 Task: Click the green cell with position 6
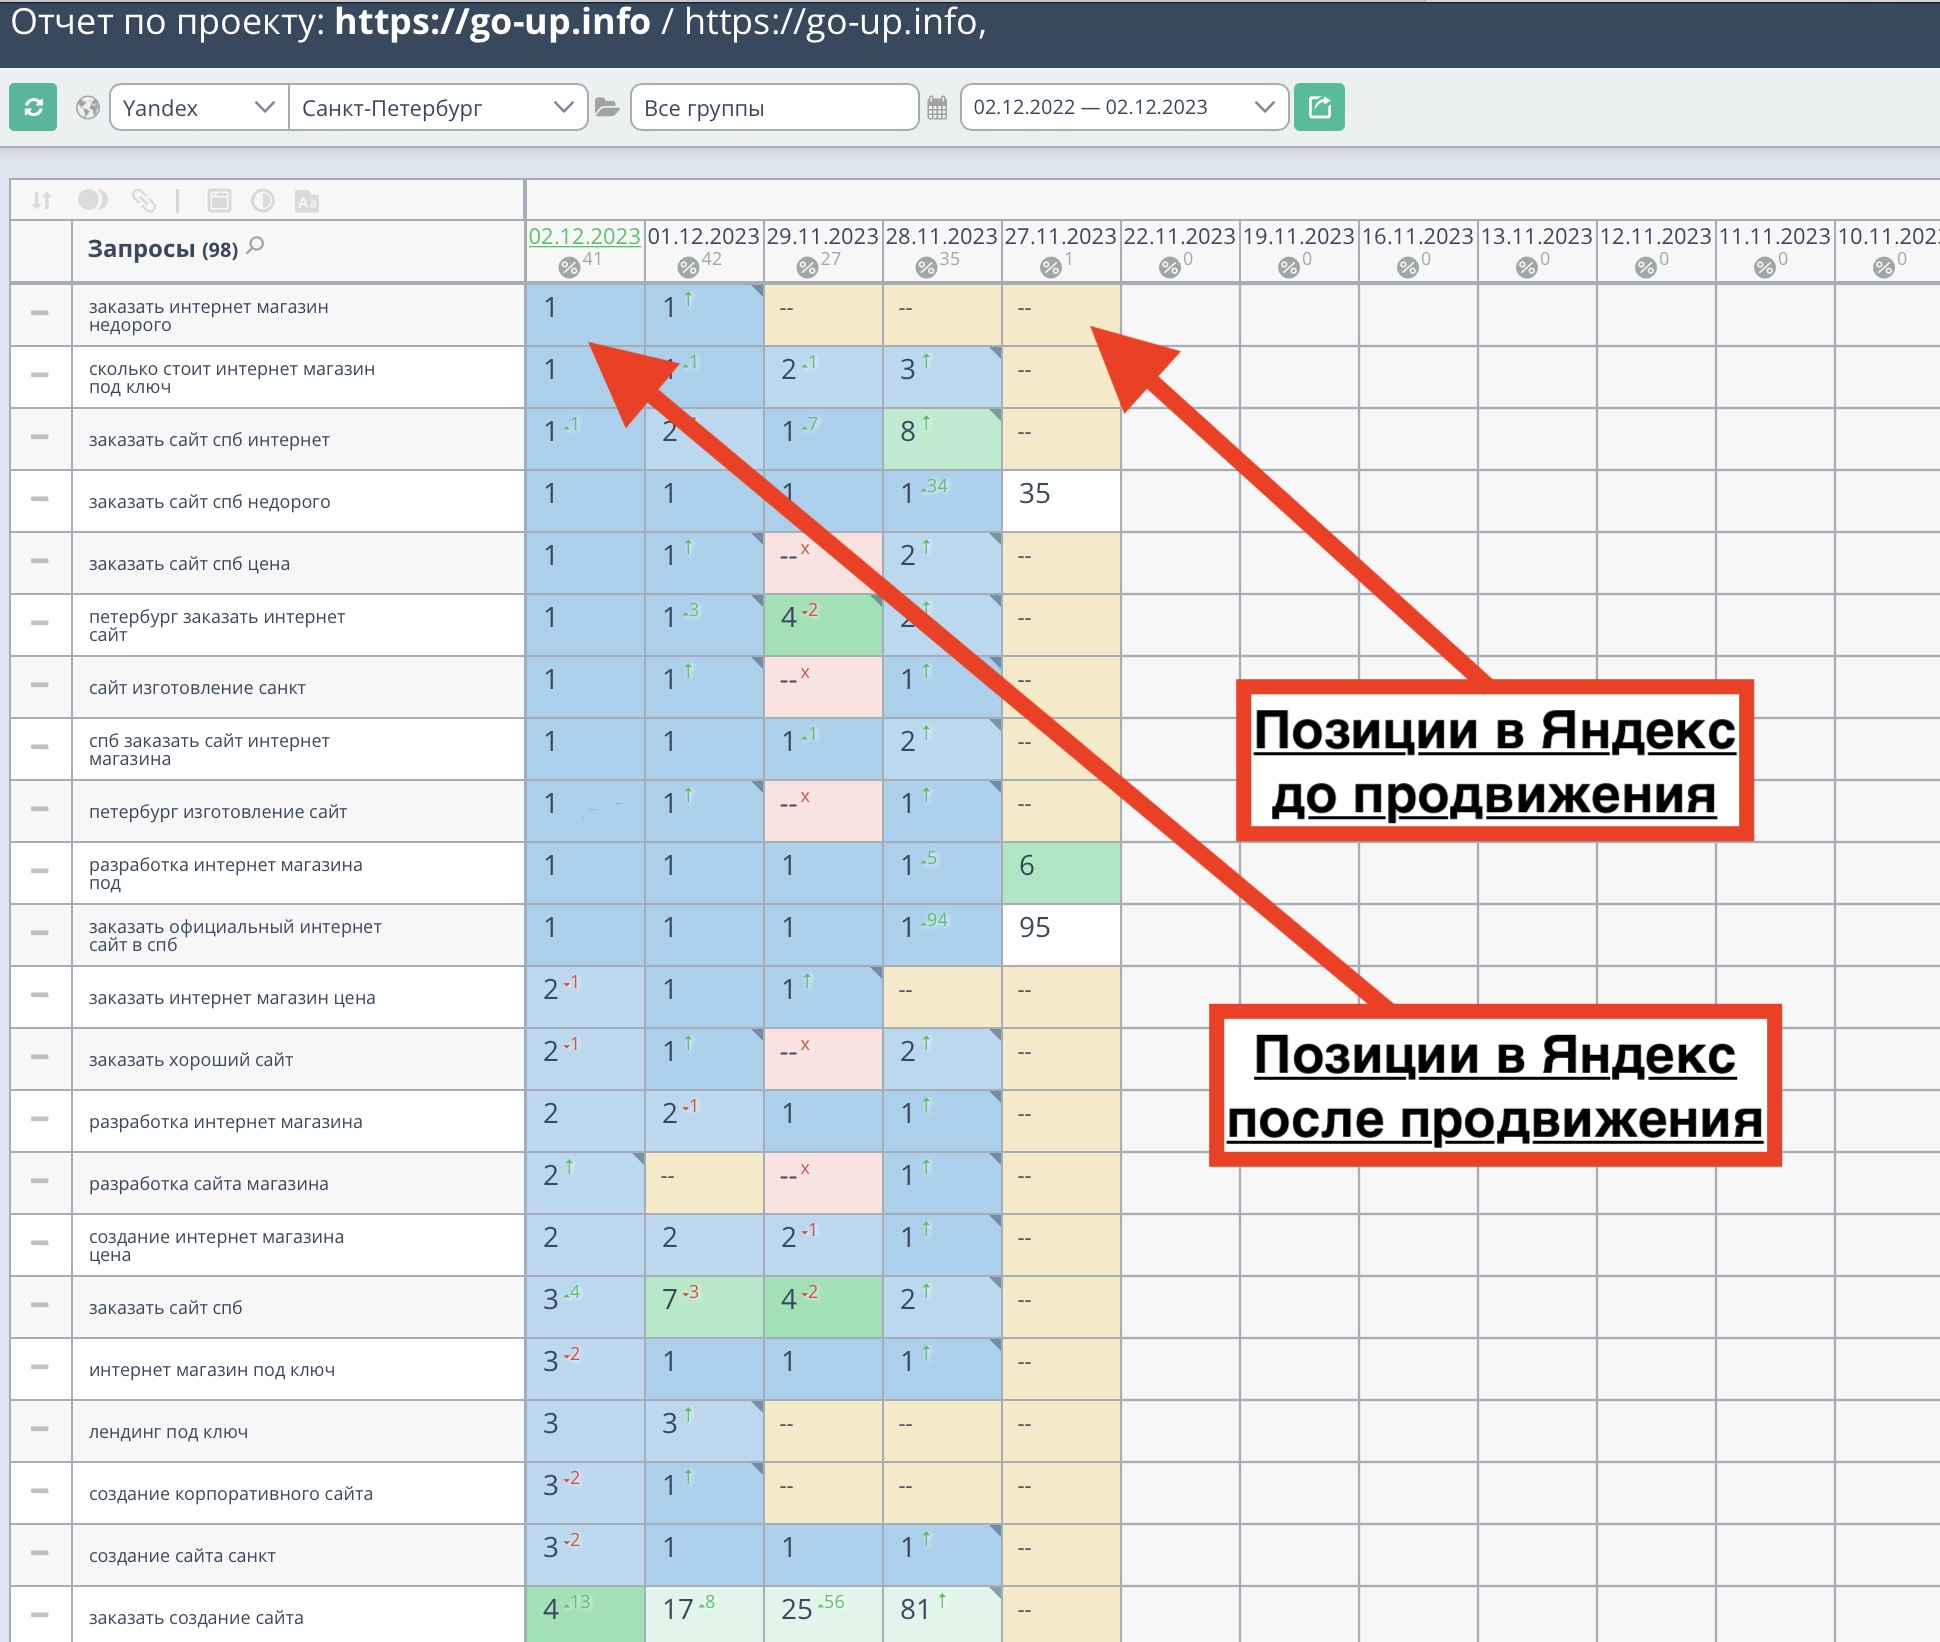point(1061,872)
